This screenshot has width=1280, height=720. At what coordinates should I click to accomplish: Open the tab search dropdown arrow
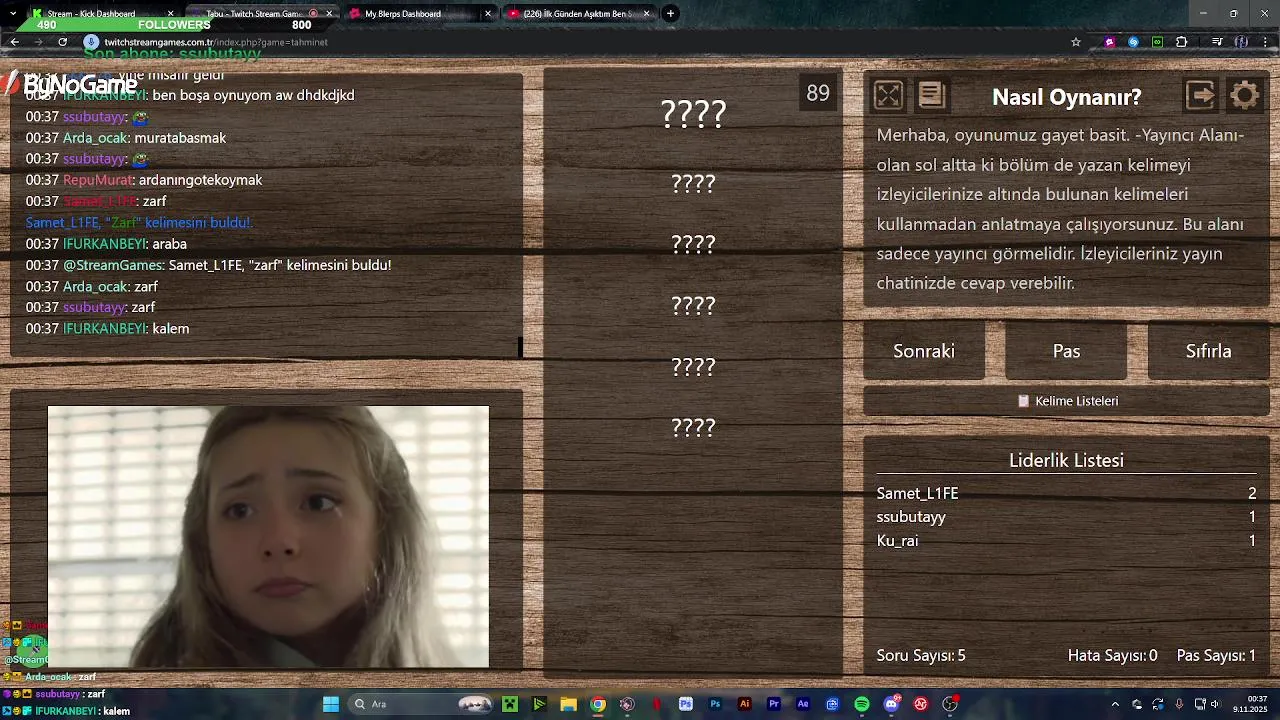pyautogui.click(x=13, y=13)
